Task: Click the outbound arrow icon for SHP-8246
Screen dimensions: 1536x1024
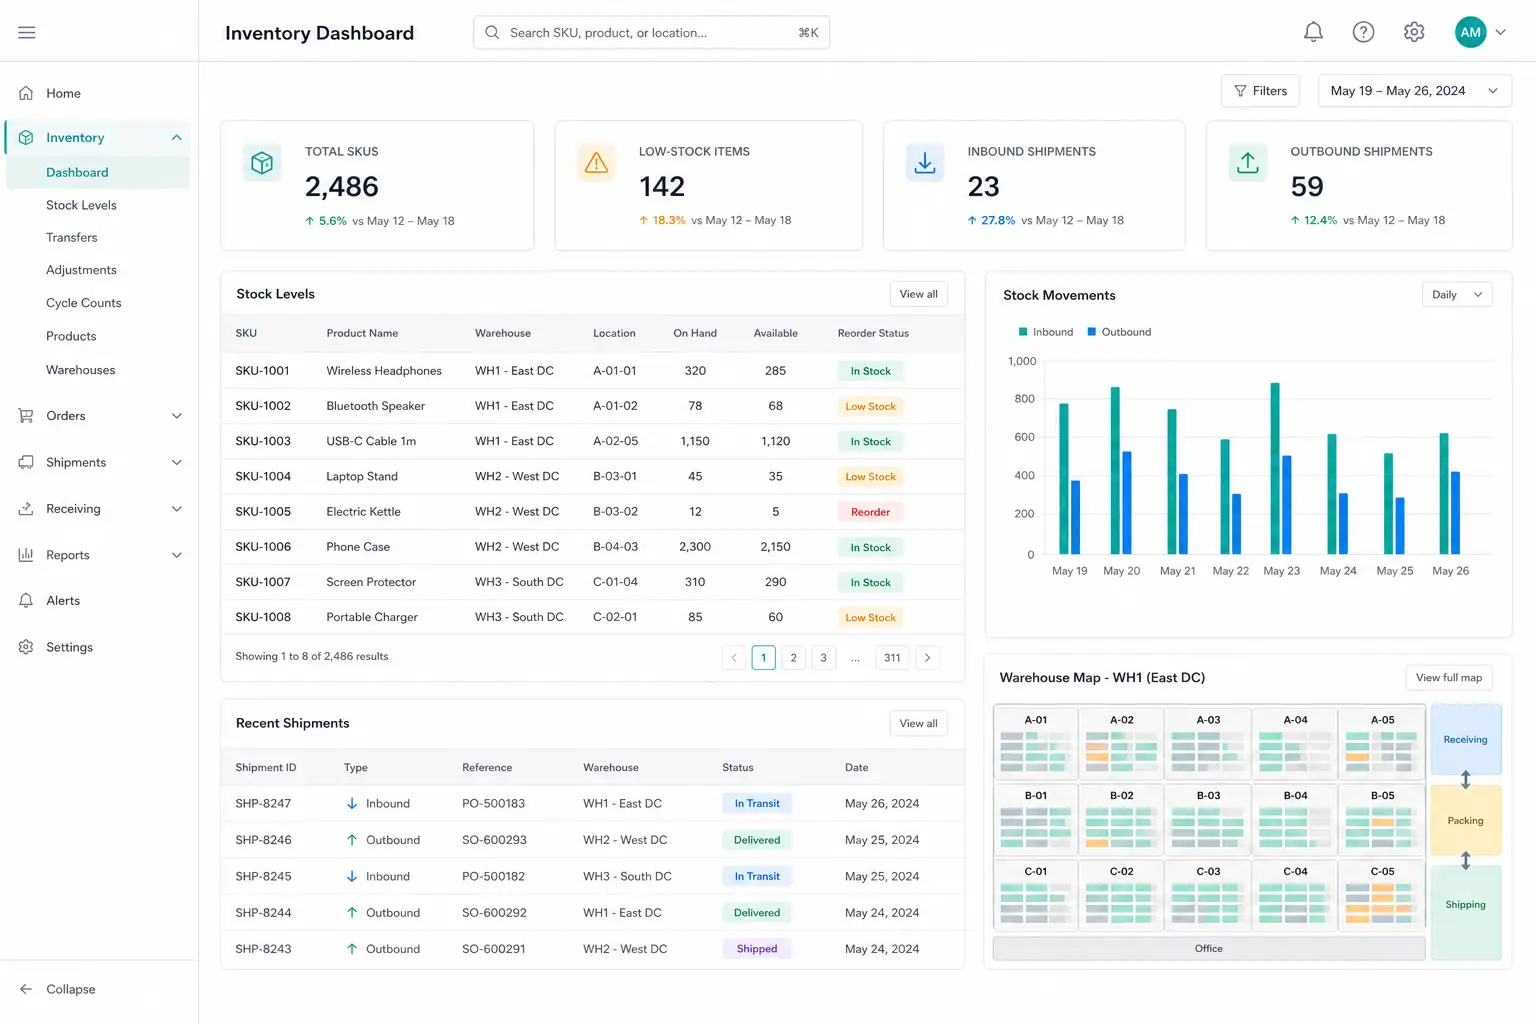Action: tap(352, 840)
